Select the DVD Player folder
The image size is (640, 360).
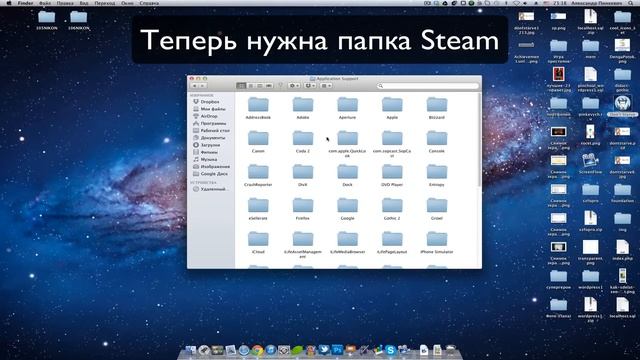click(x=392, y=175)
